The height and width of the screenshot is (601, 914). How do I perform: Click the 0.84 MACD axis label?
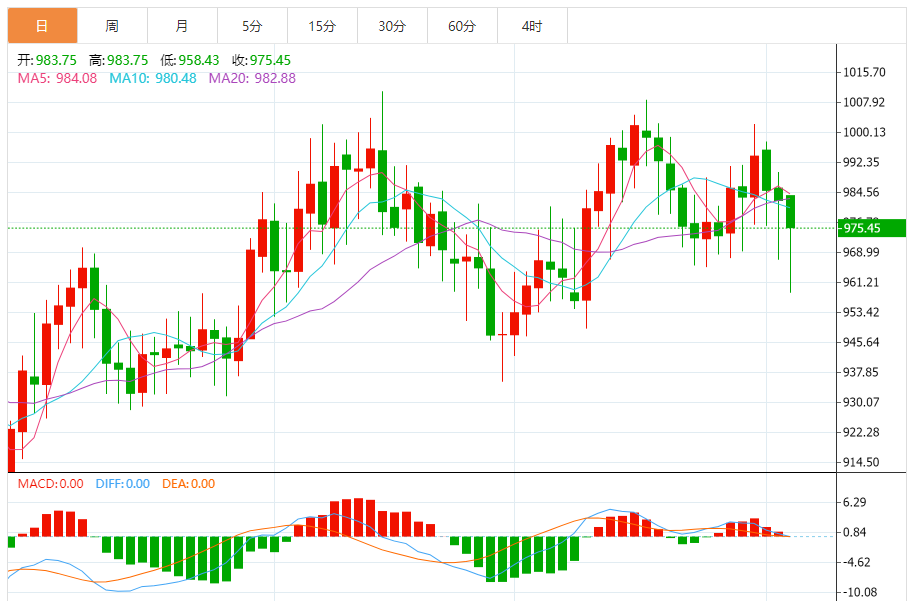coord(855,532)
